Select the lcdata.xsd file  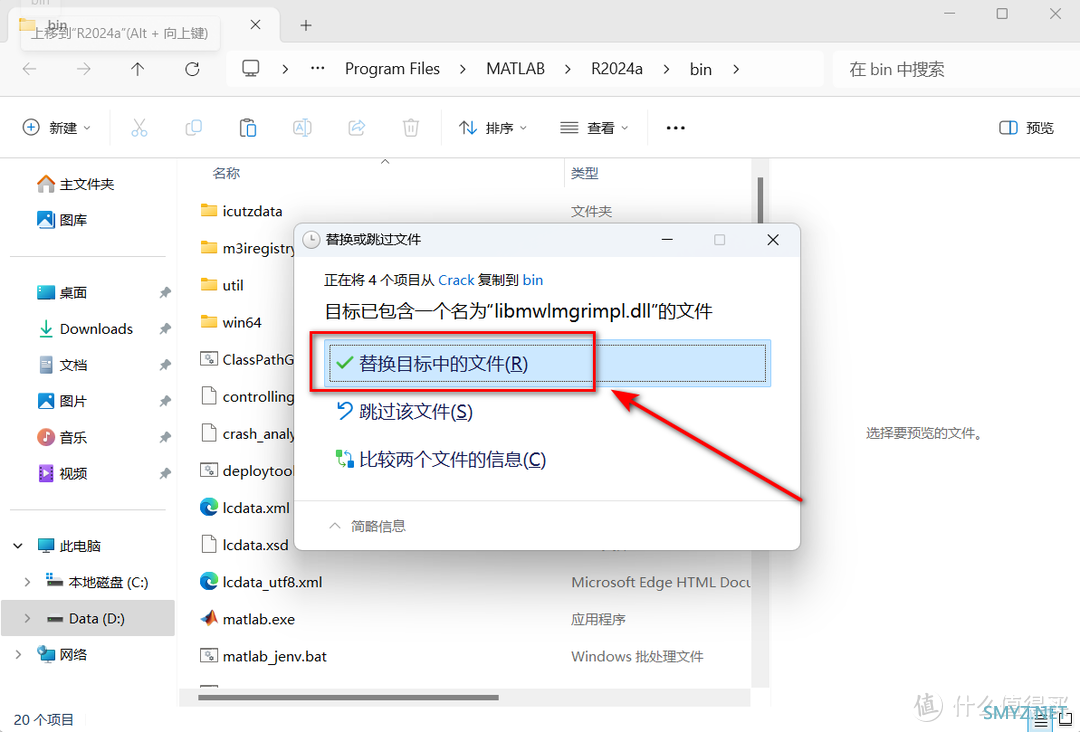(245, 545)
